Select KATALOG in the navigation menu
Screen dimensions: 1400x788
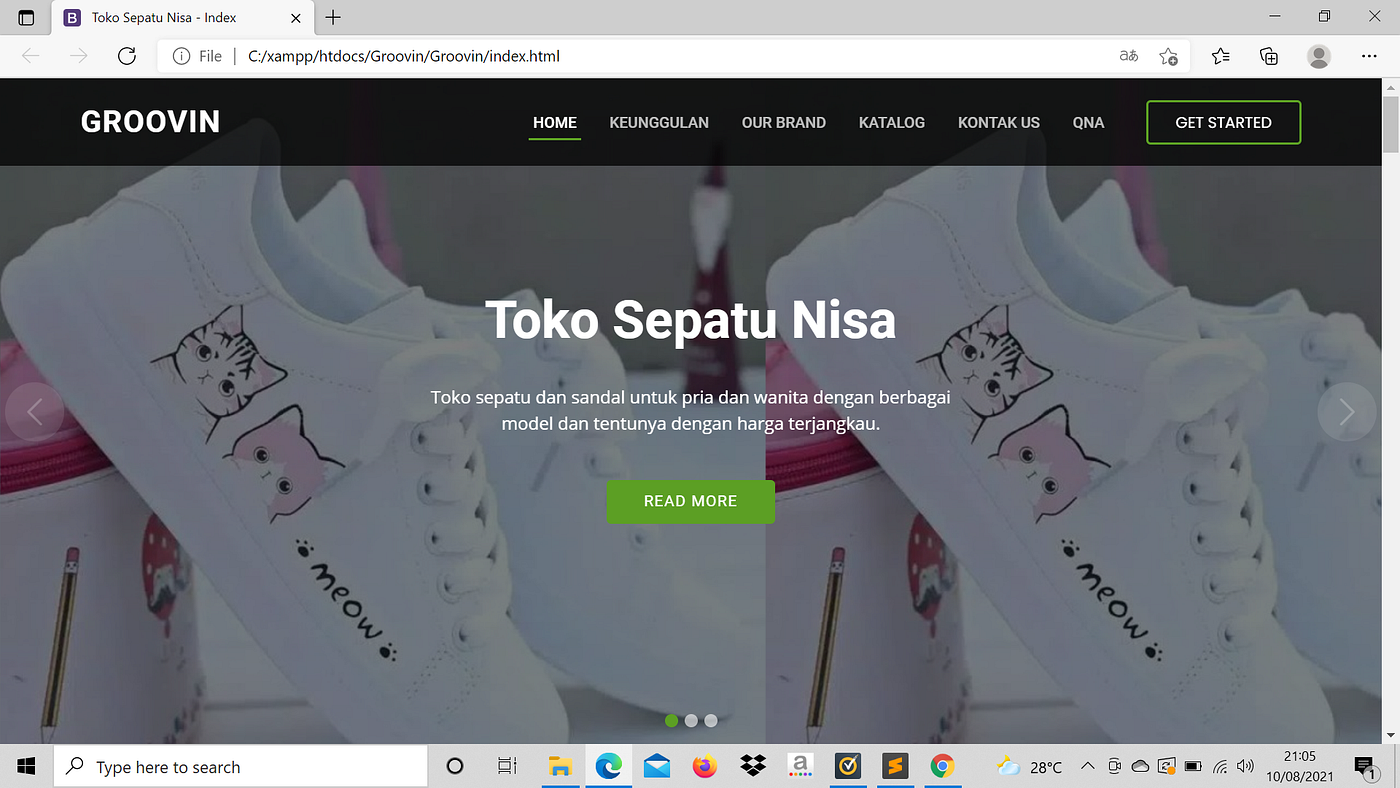tap(891, 122)
